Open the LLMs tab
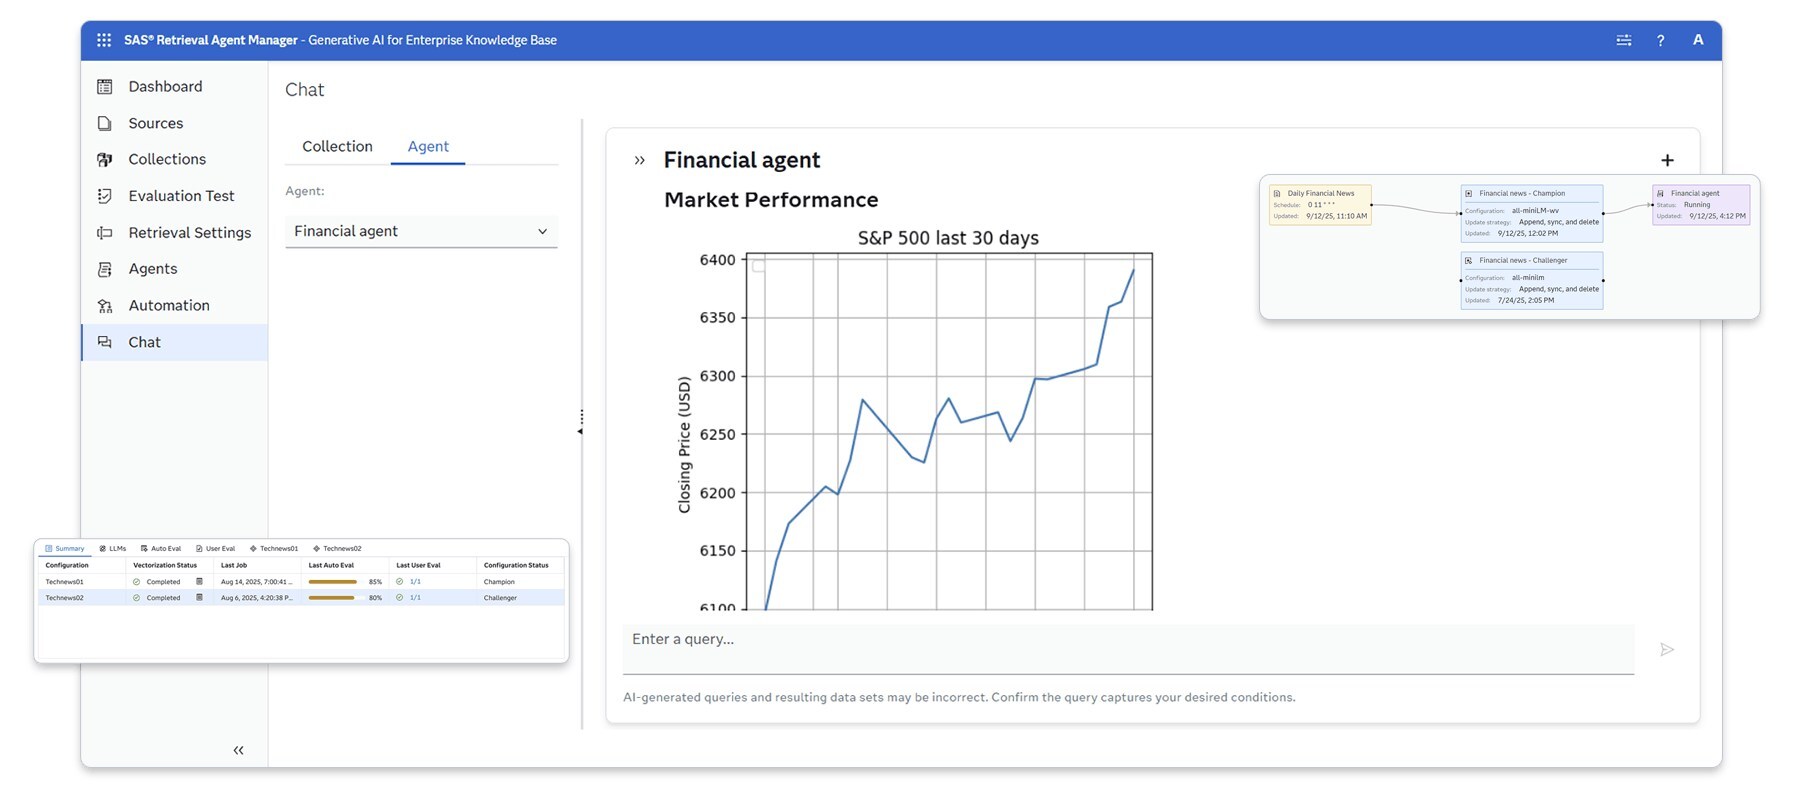The image size is (1800, 789). [x=113, y=548]
